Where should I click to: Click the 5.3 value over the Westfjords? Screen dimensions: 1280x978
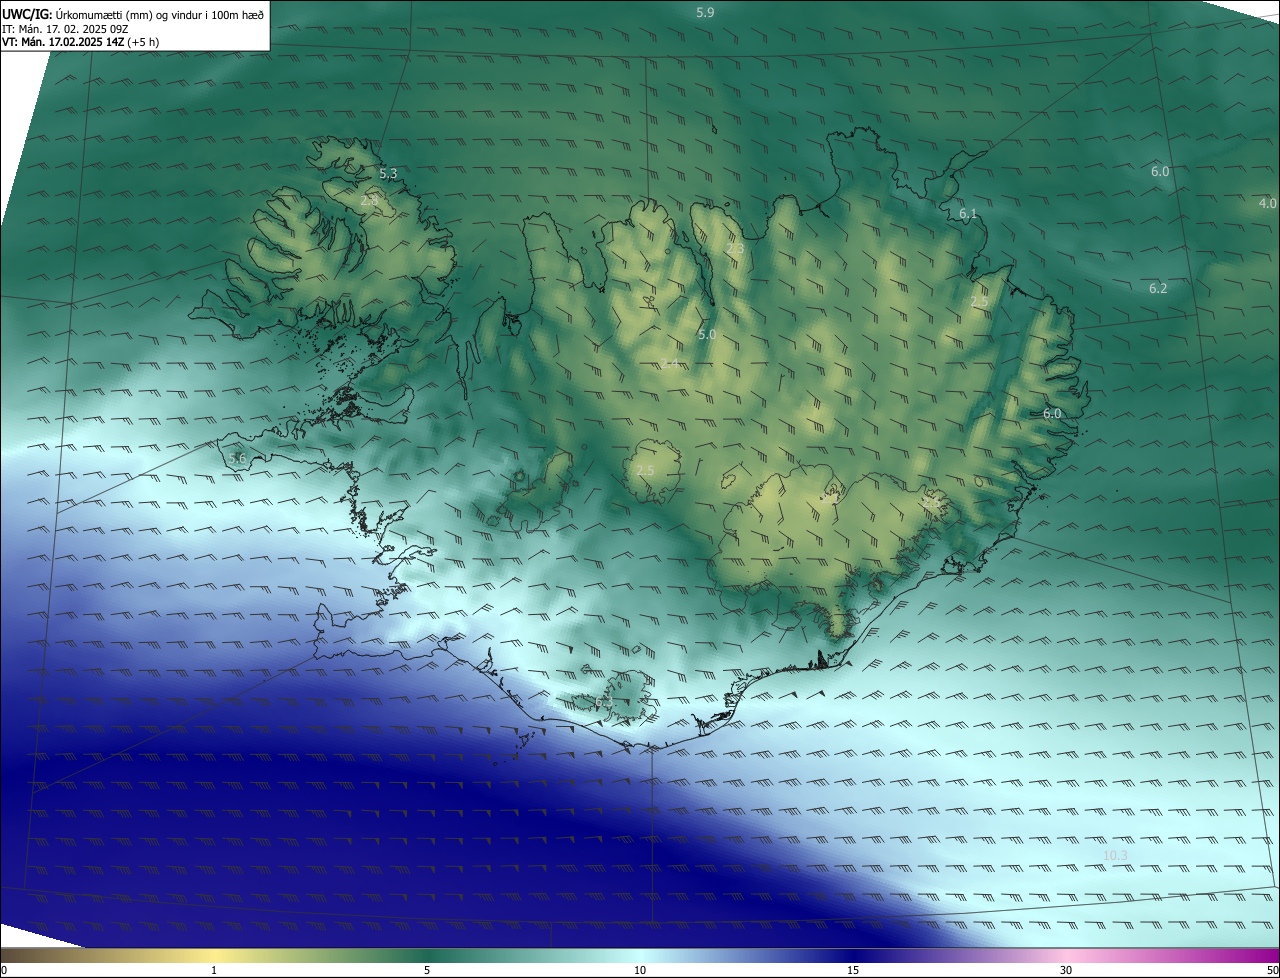pyautogui.click(x=388, y=174)
